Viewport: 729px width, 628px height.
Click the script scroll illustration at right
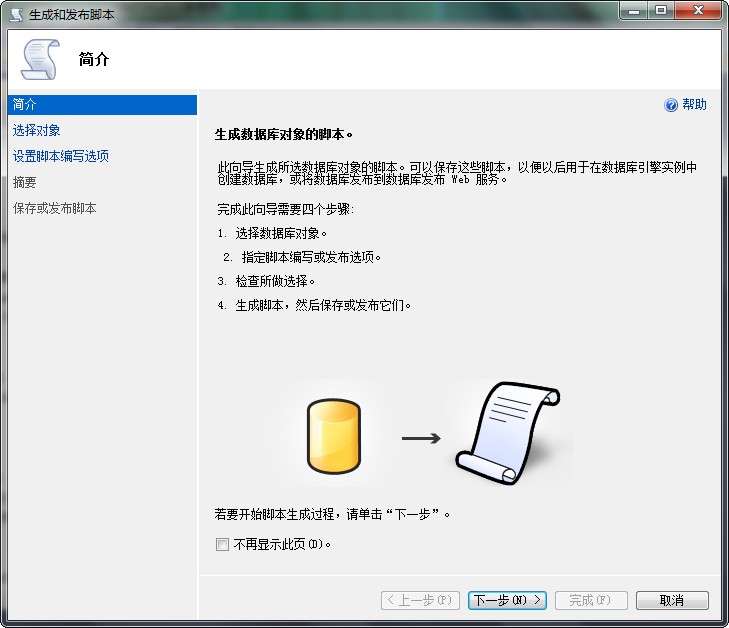pos(508,433)
